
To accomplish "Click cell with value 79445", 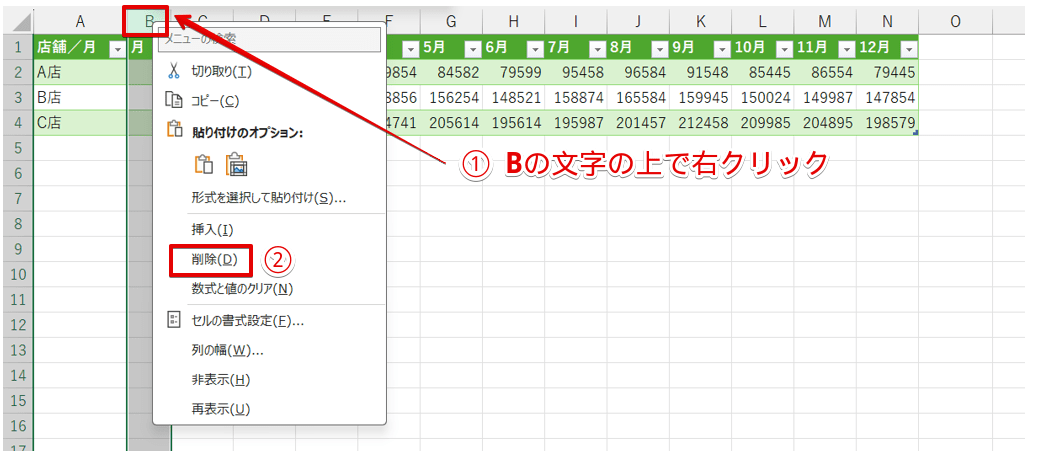I will (x=887, y=72).
